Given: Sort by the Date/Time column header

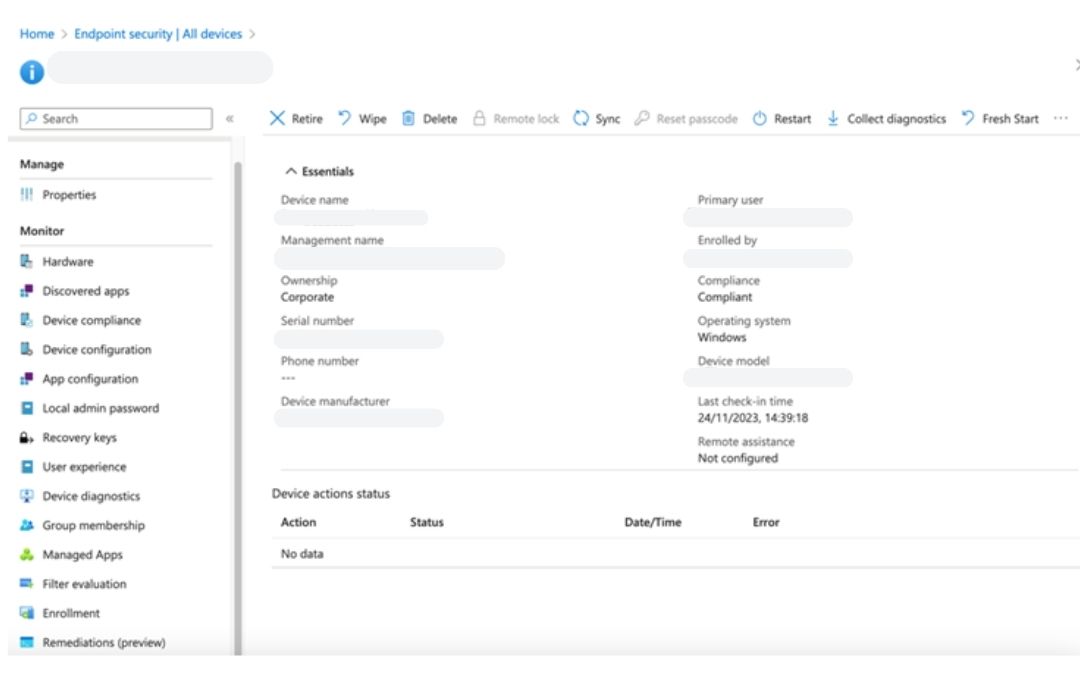Looking at the screenshot, I should [652, 522].
